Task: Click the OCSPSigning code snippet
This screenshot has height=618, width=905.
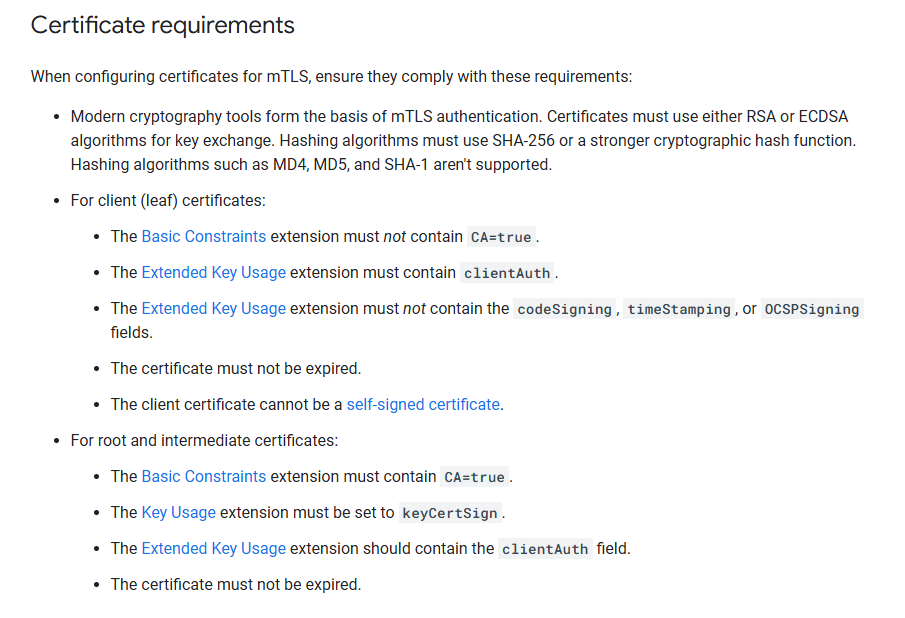Action: pos(811,309)
